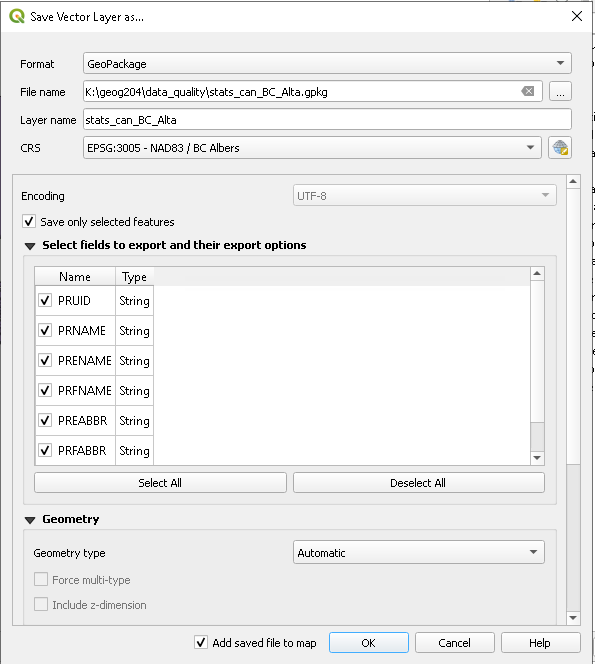Collapse the Select fields to export section

point(30,246)
